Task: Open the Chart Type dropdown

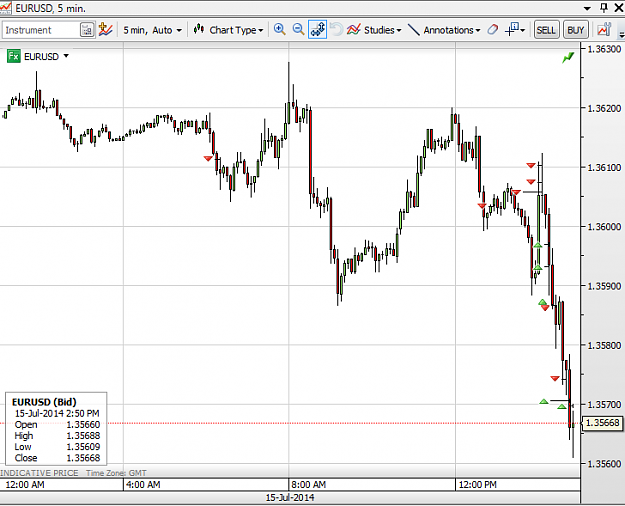Action: [x=237, y=30]
